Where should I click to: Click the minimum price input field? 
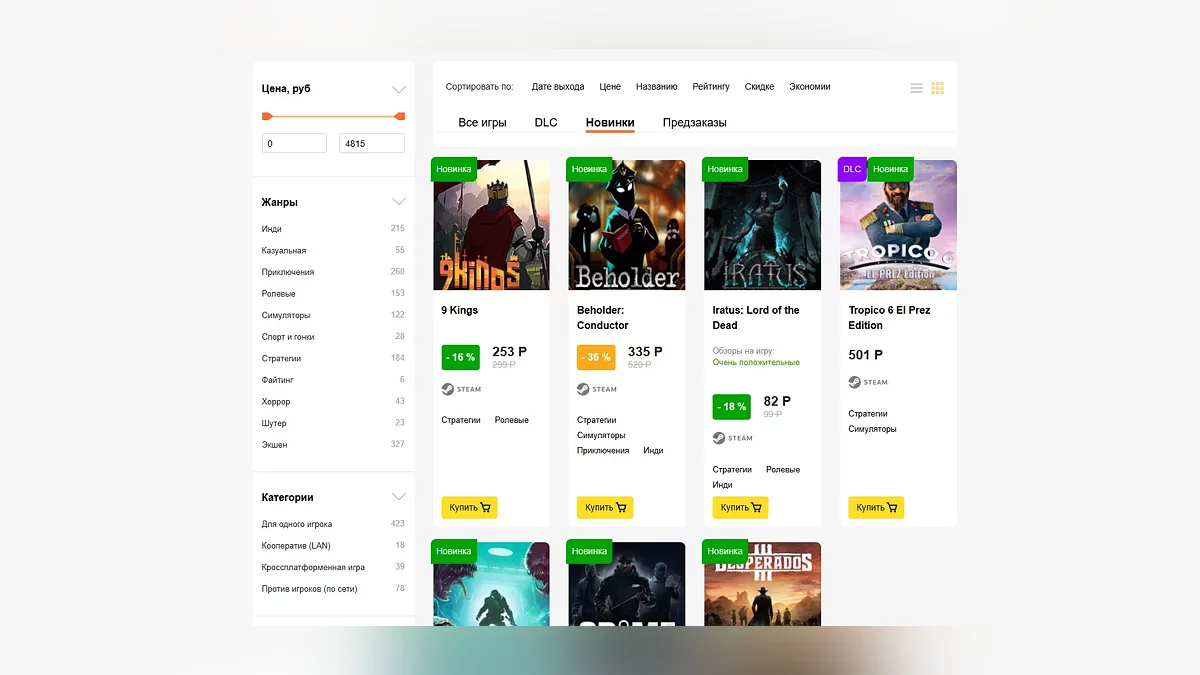pyautogui.click(x=294, y=144)
